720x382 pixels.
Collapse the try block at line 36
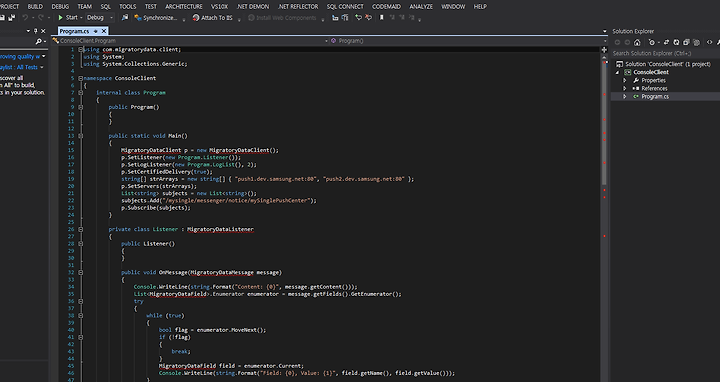pos(81,301)
